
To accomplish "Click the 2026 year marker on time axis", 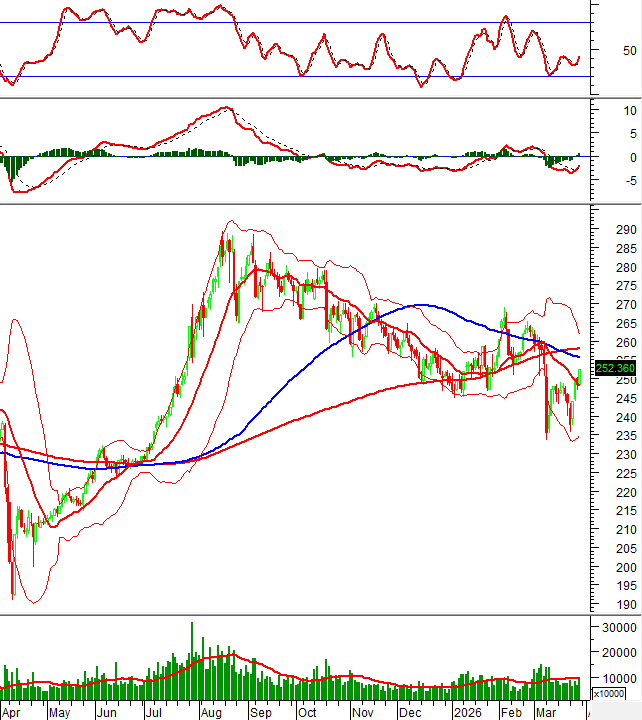I will pos(467,713).
